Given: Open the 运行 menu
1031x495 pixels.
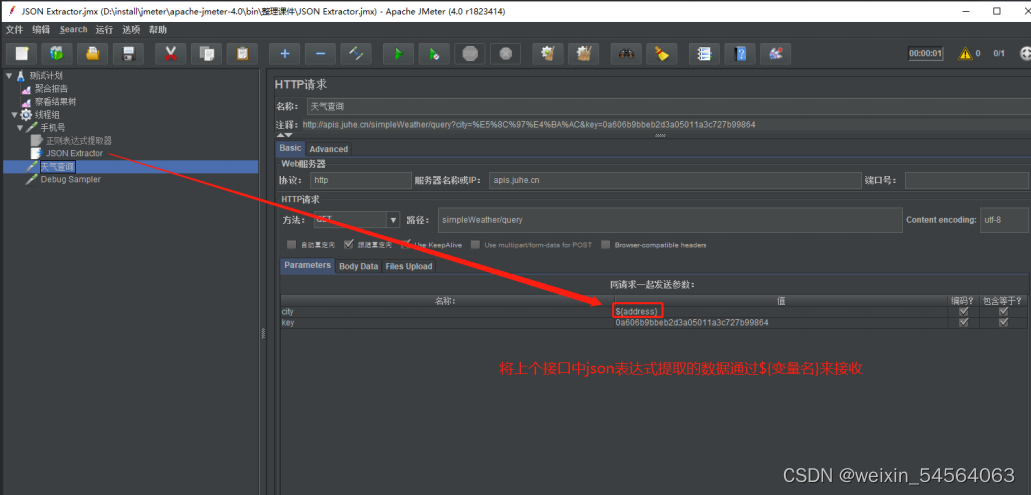Looking at the screenshot, I should [104, 30].
